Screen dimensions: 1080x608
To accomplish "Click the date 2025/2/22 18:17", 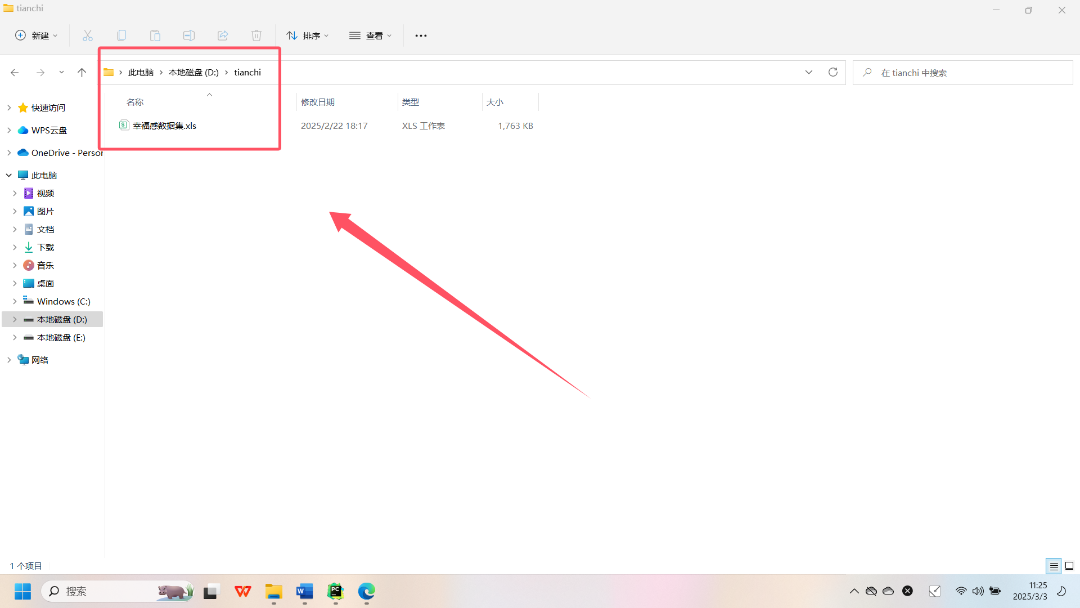I will tap(334, 126).
